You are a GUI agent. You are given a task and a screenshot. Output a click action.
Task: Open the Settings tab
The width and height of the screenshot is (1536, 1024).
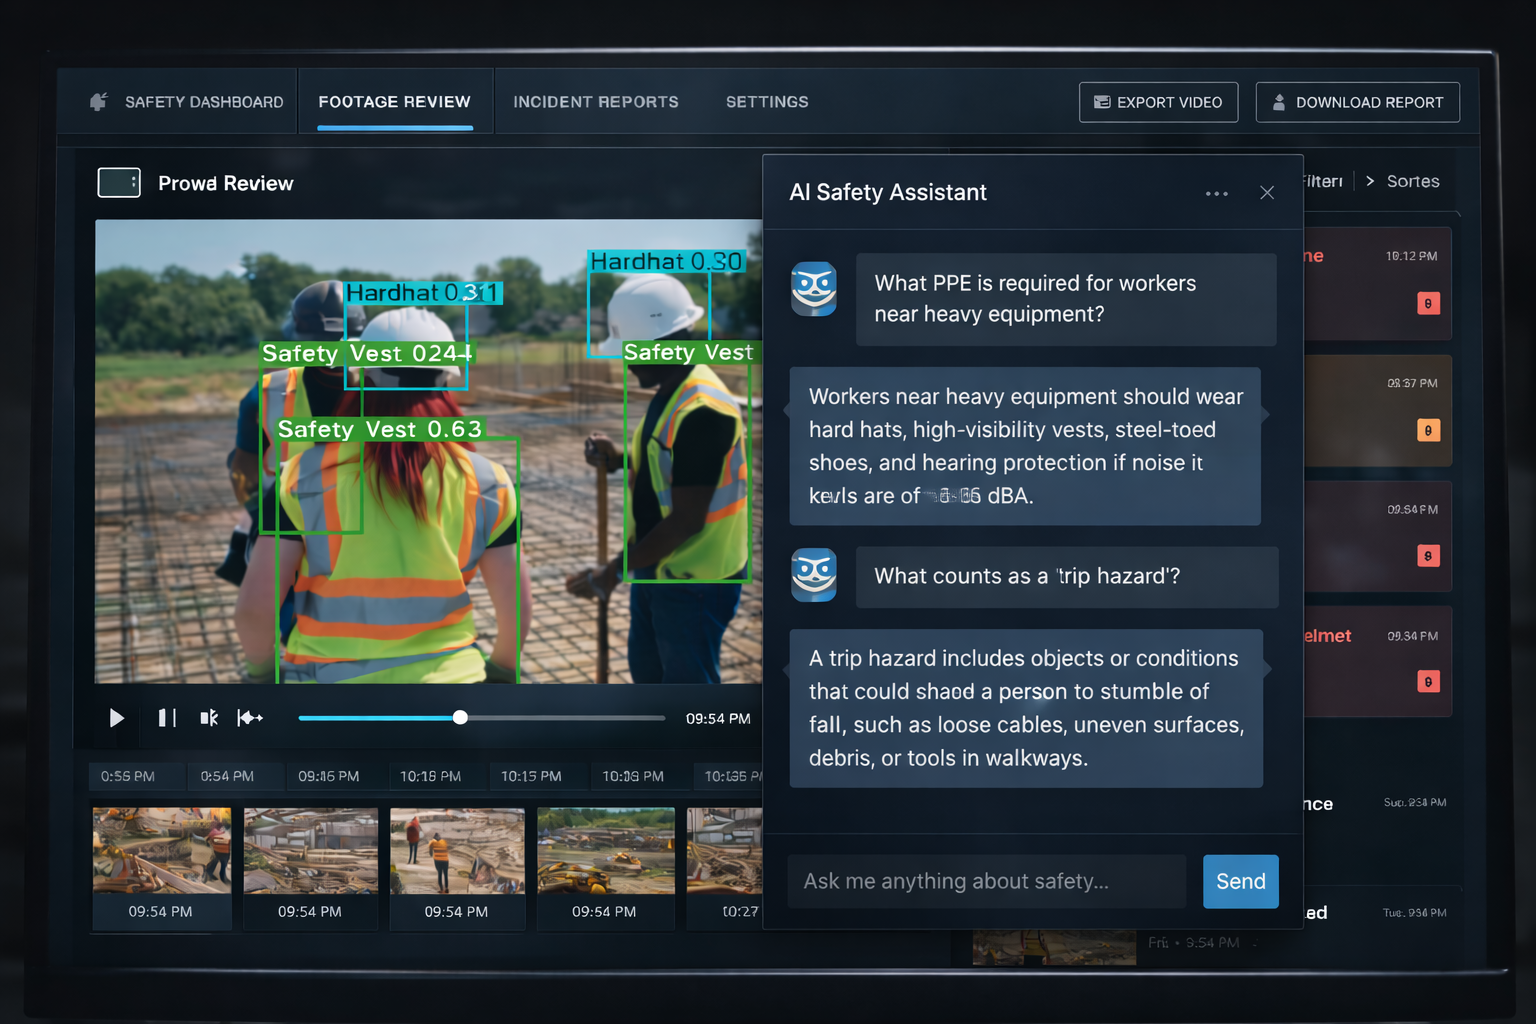767,102
